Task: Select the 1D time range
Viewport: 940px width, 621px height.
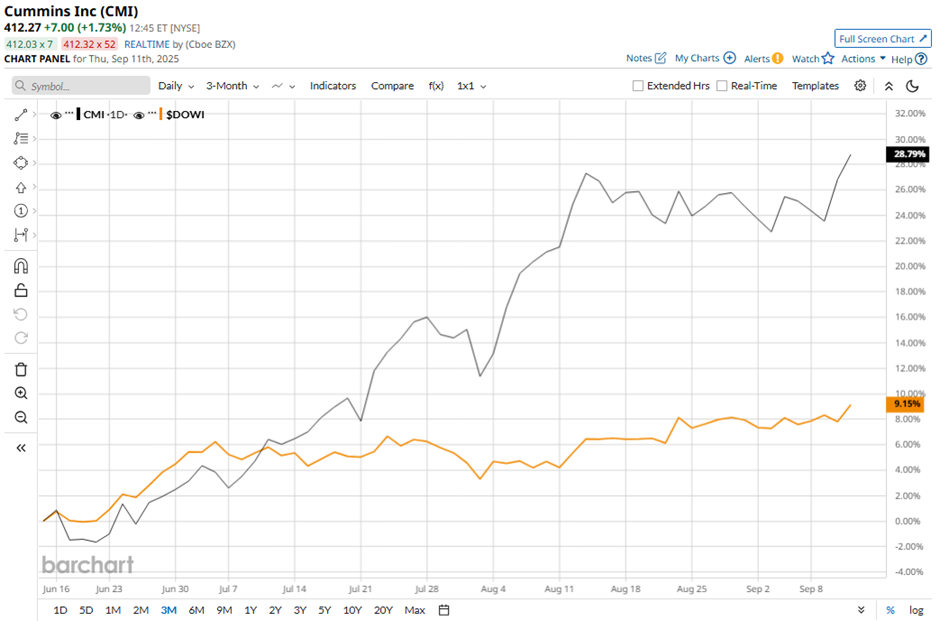Action: pos(60,610)
